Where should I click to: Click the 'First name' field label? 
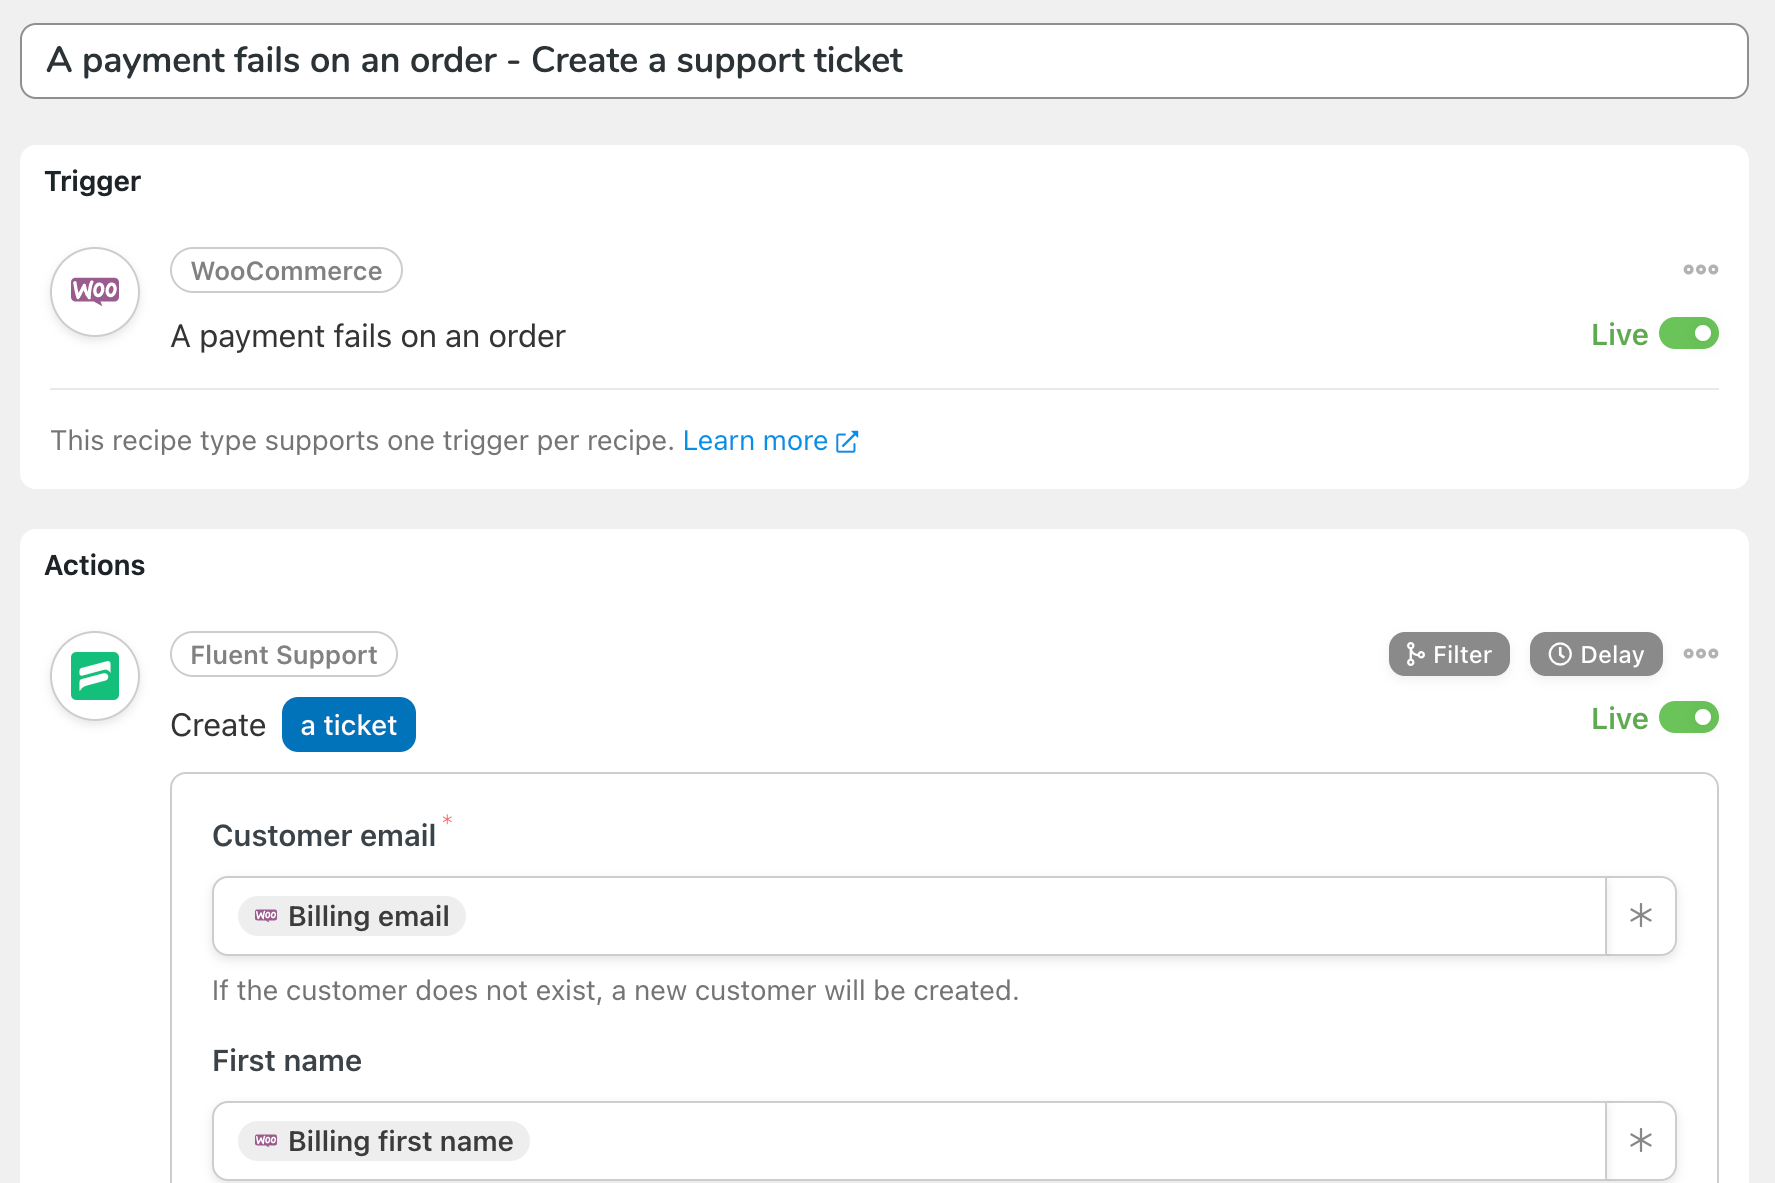click(x=287, y=1061)
